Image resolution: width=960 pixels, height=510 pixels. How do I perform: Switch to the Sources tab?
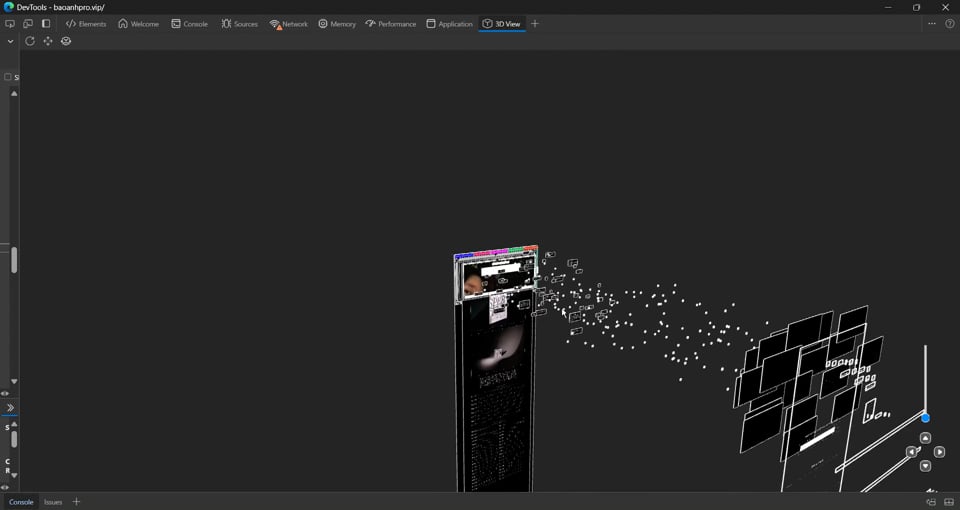pos(239,24)
